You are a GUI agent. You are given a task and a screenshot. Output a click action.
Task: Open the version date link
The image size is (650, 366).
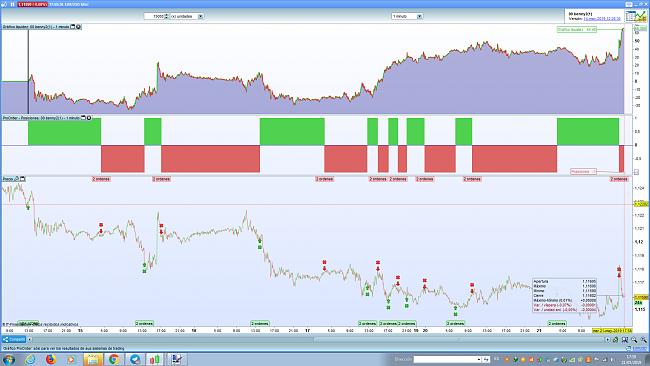tap(602, 19)
